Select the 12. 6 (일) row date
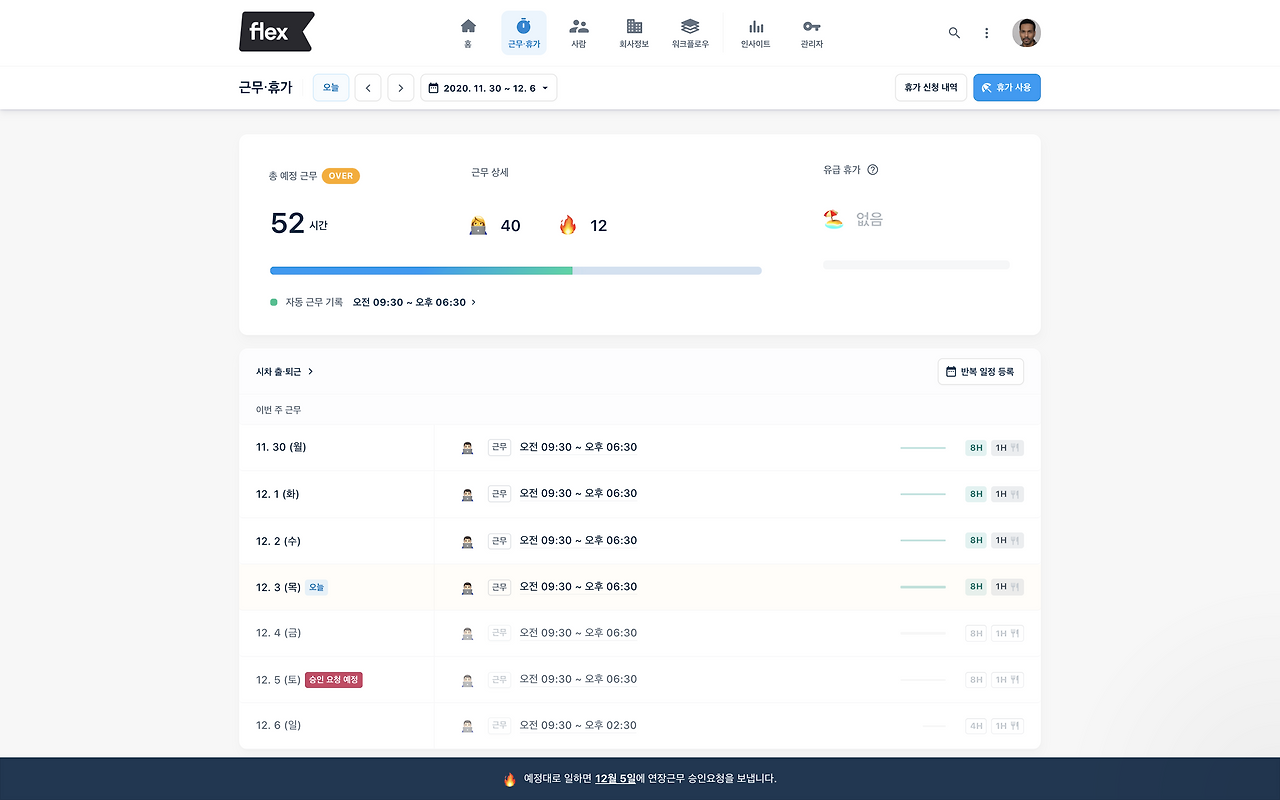 point(279,726)
